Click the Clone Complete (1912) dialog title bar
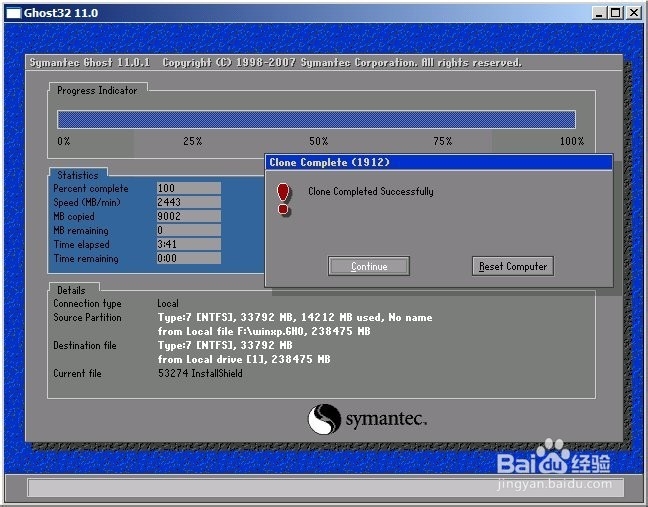Image resolution: width=648 pixels, height=507 pixels. click(438, 162)
